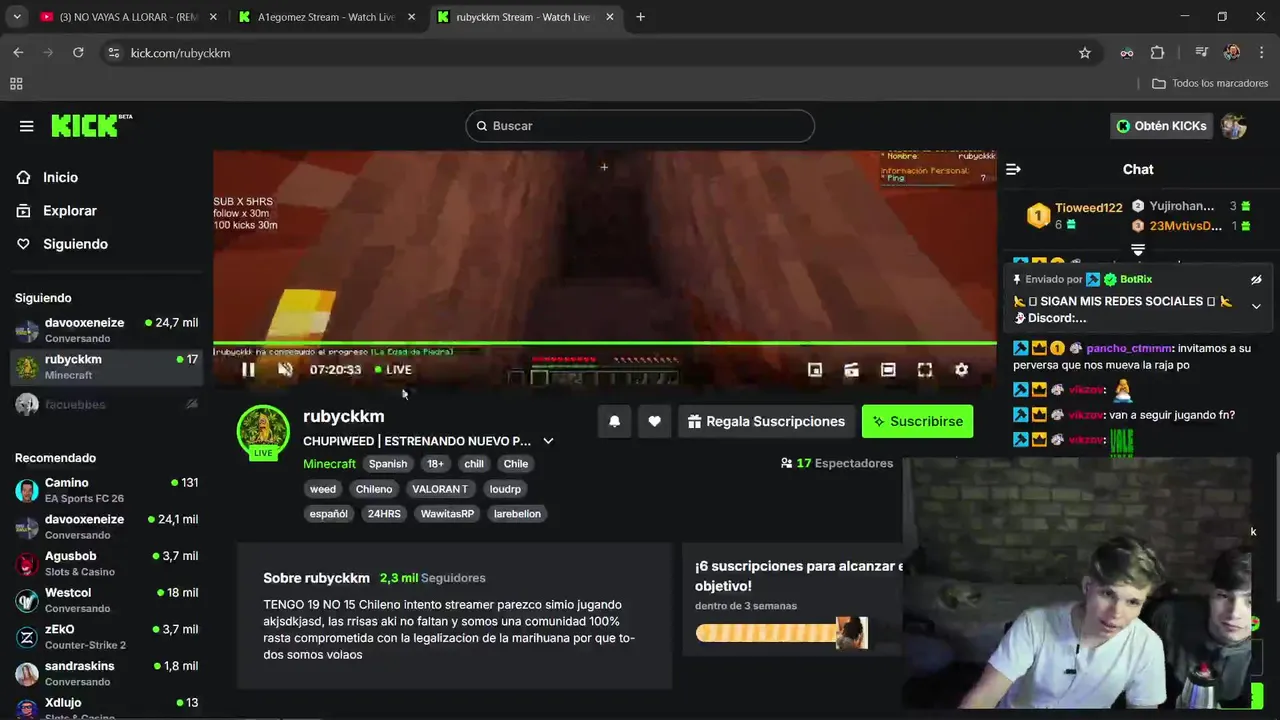Open browser extensions puzzle icon
The width and height of the screenshot is (1280, 720).
tap(1157, 53)
